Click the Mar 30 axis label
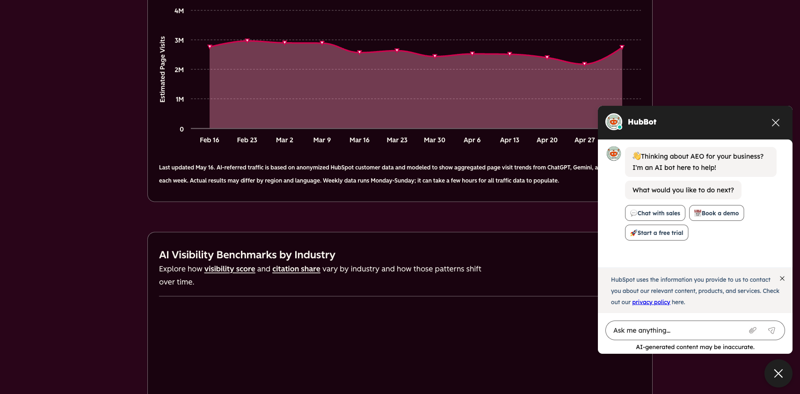800x394 pixels. point(435,140)
